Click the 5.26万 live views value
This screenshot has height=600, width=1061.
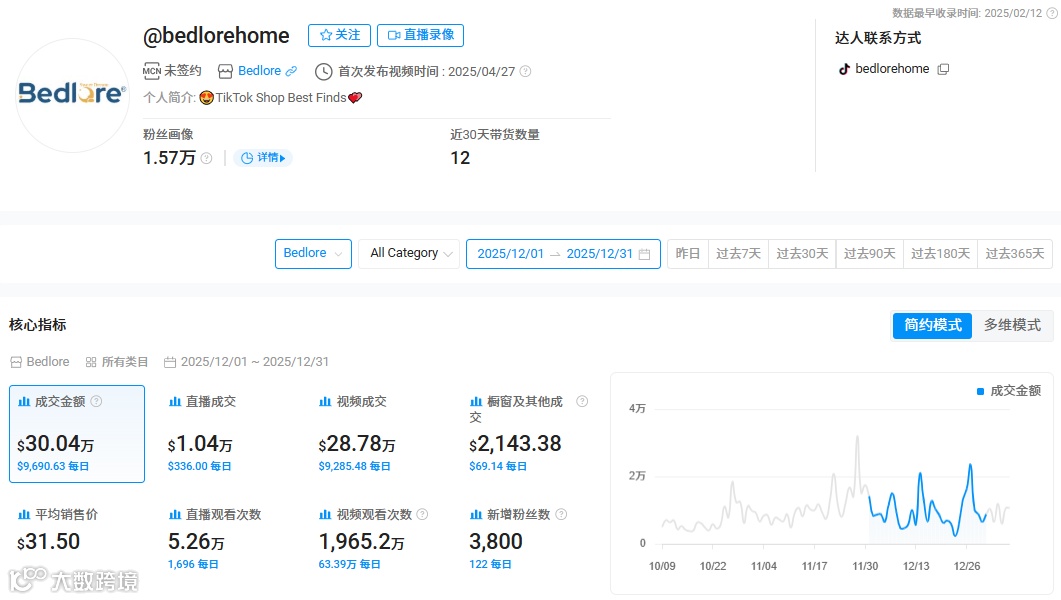point(196,542)
